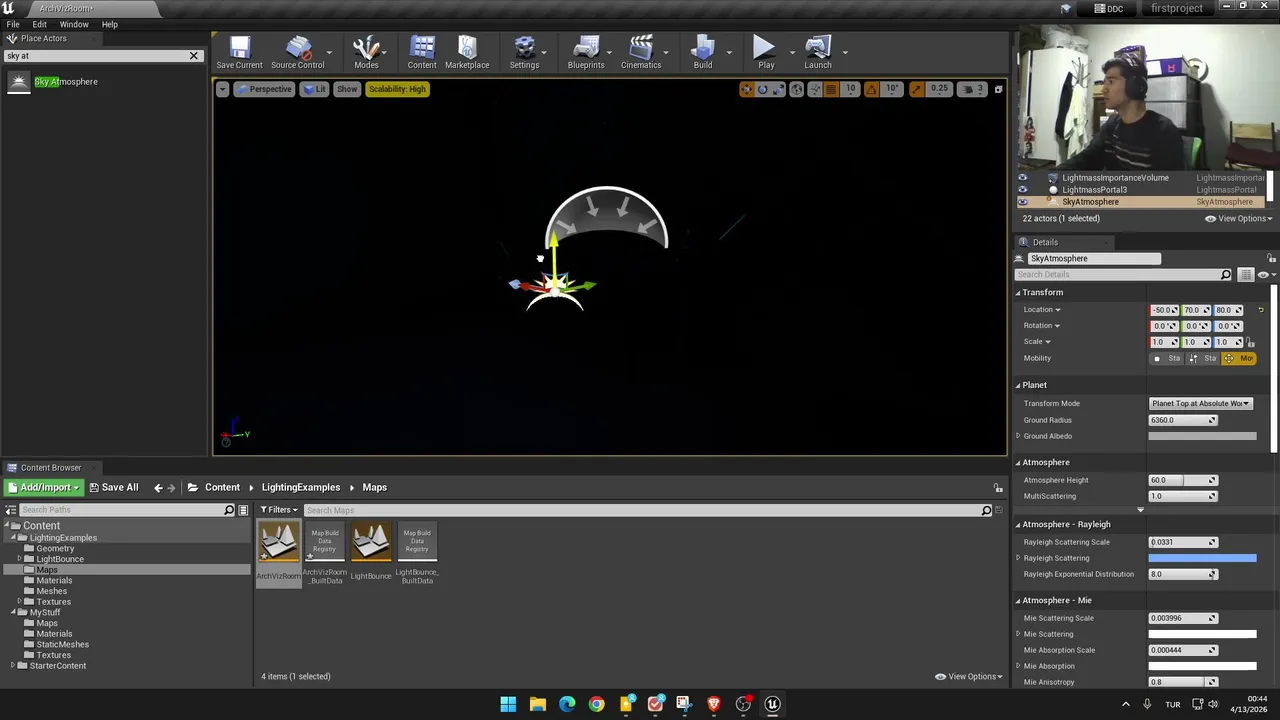Clear the Place Actors search with X
Screen dimensions: 1280x720
(x=194, y=55)
